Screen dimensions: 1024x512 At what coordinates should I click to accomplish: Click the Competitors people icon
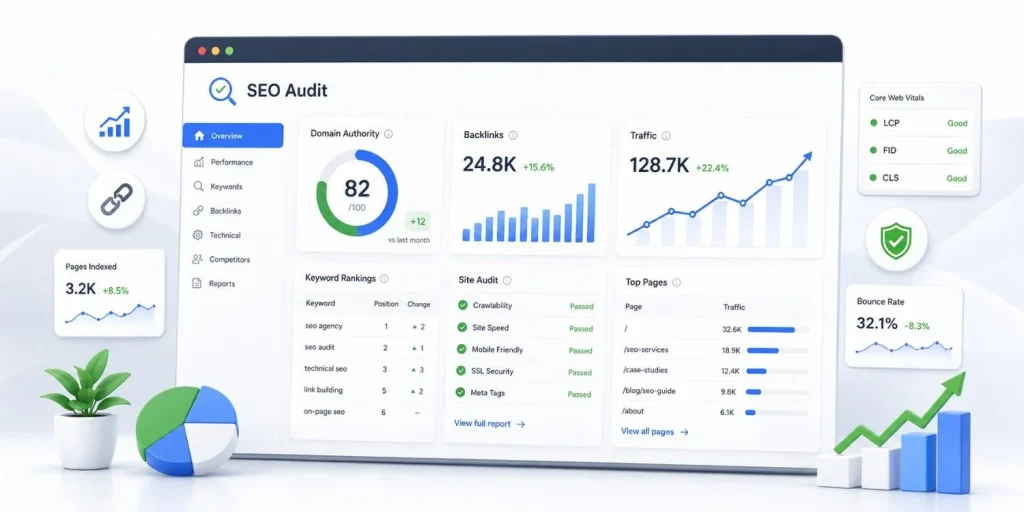point(197,259)
